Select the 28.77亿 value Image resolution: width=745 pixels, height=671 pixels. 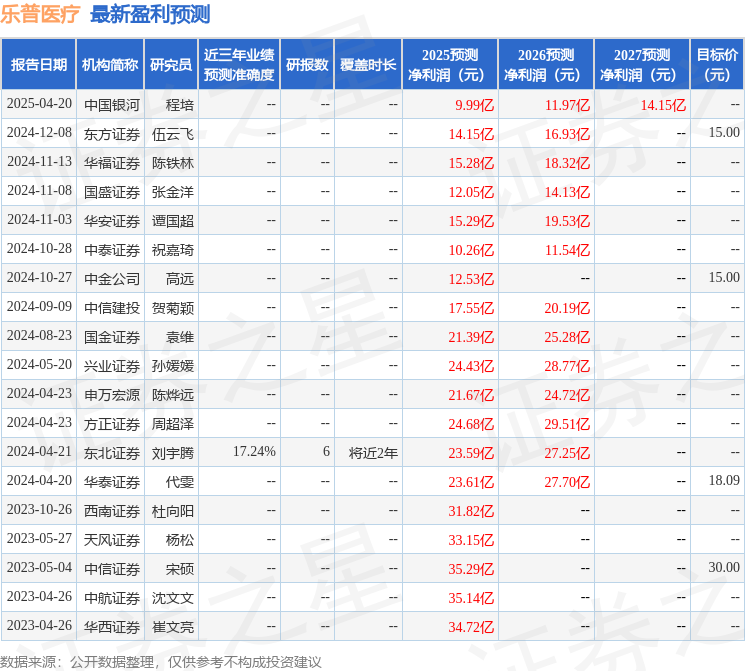click(567, 366)
